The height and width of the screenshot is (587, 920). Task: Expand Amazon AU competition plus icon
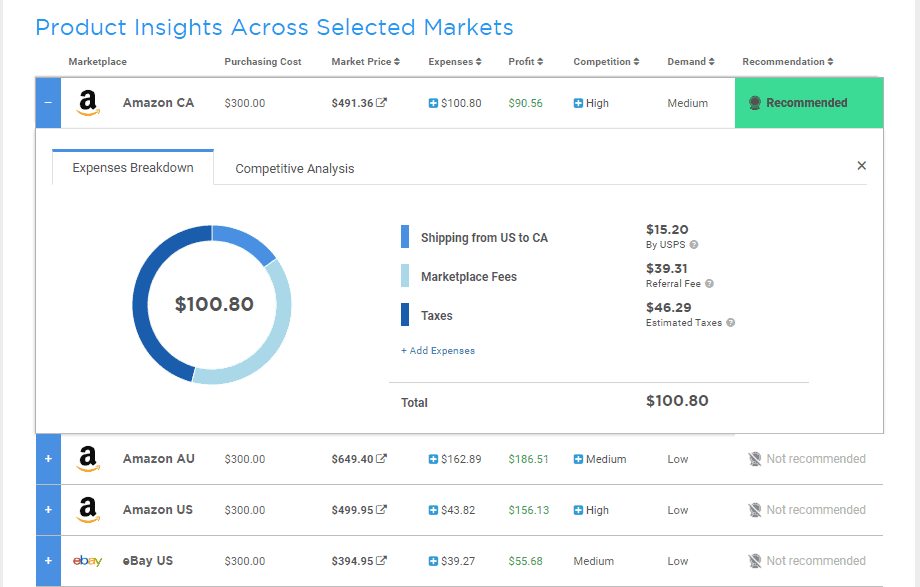pos(578,459)
